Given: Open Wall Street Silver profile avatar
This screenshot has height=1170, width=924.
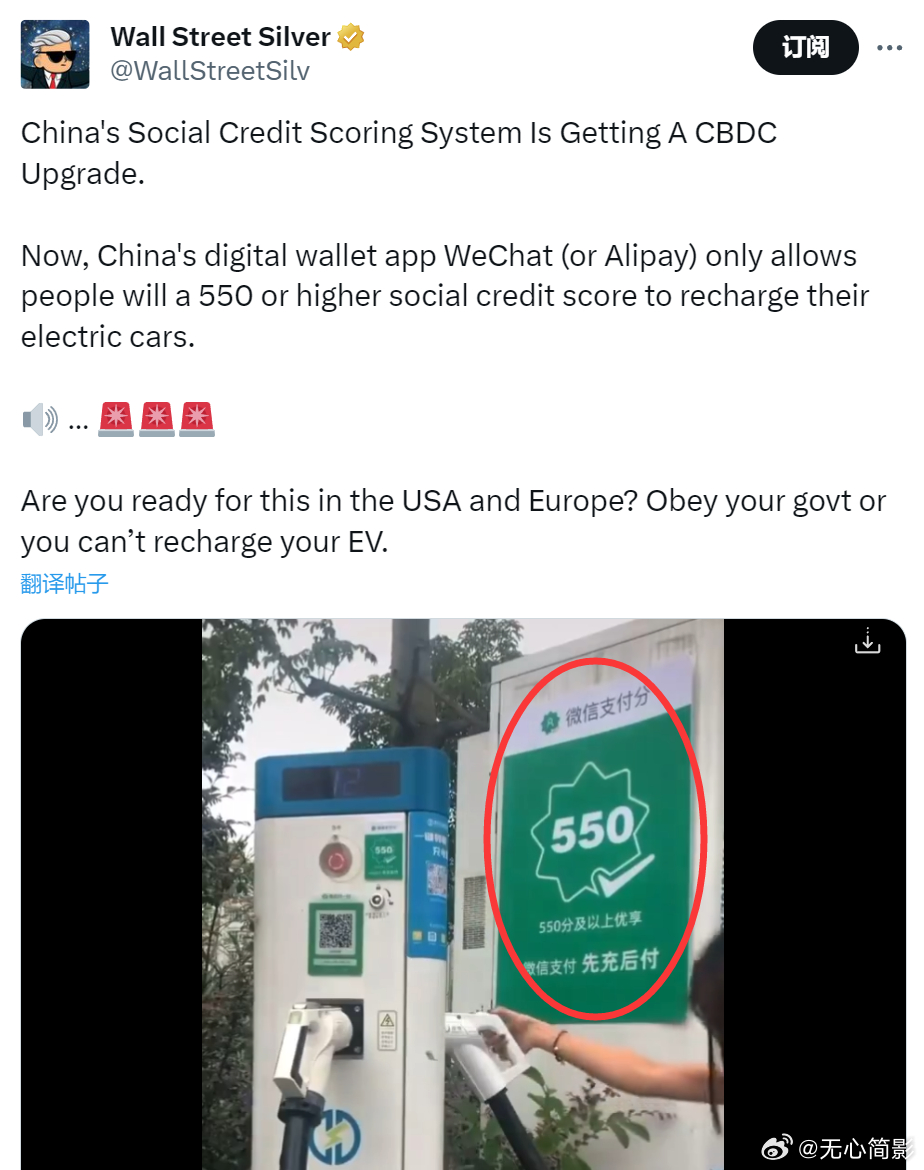Looking at the screenshot, I should [x=55, y=54].
